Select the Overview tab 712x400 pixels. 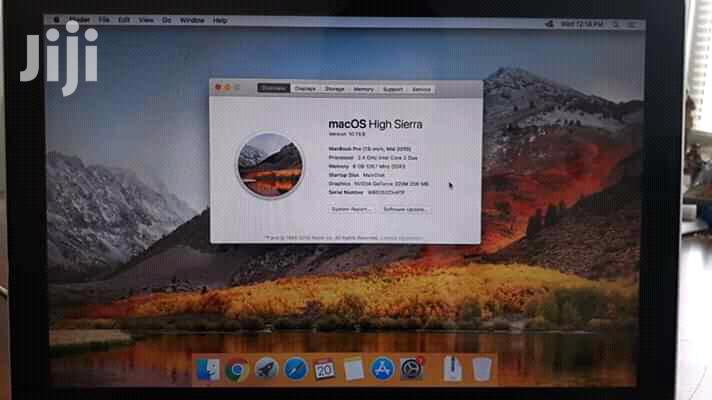click(273, 88)
